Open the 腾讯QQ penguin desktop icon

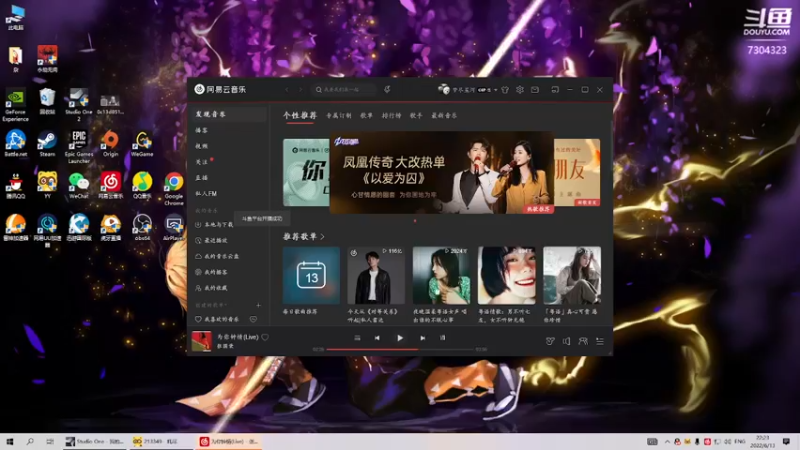pos(15,185)
